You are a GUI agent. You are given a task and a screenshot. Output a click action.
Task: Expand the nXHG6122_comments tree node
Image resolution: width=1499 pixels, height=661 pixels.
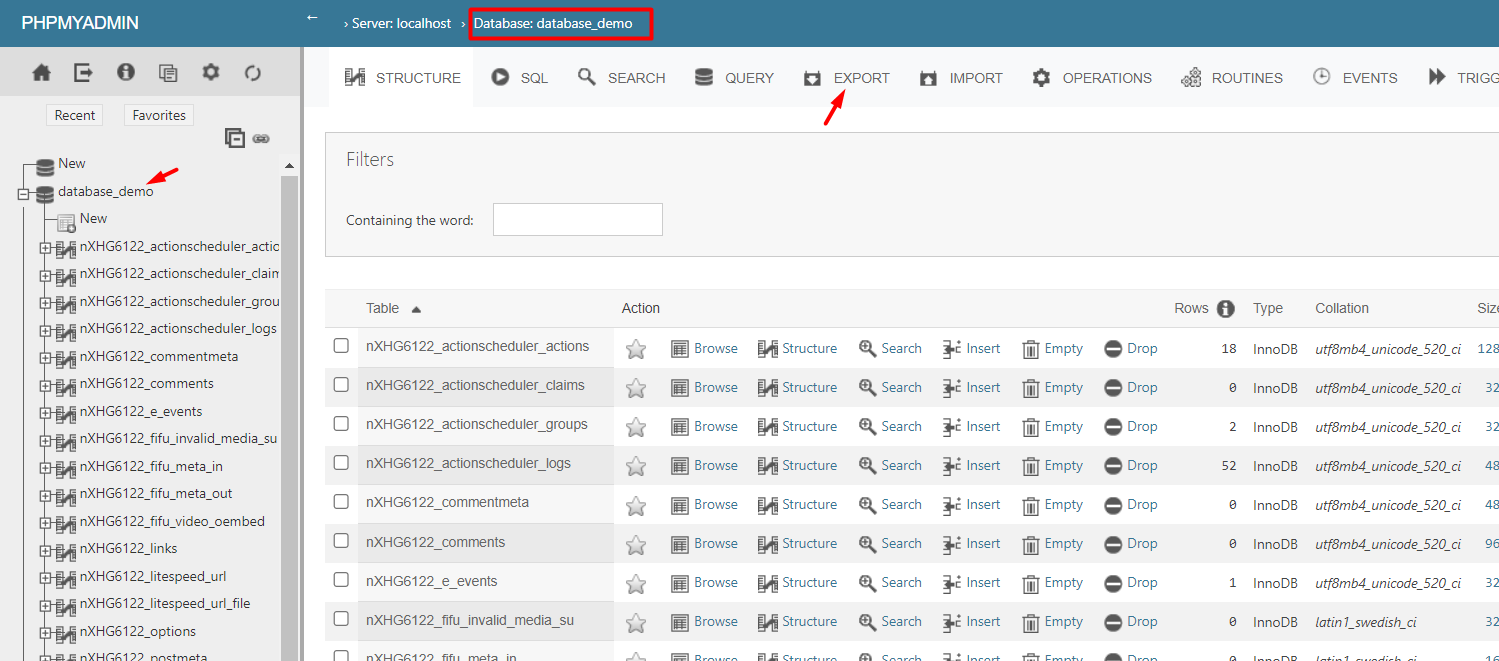45,385
